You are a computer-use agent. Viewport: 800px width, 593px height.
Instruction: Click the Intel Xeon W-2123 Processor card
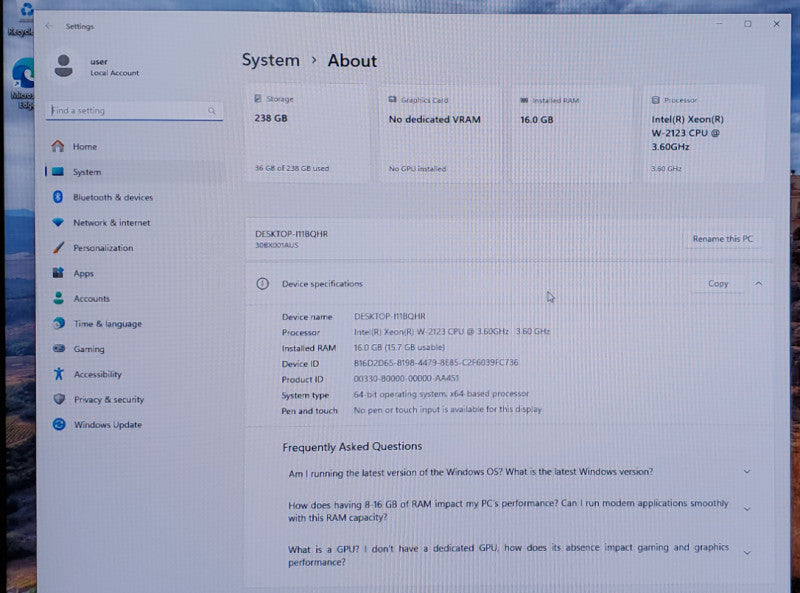point(704,134)
